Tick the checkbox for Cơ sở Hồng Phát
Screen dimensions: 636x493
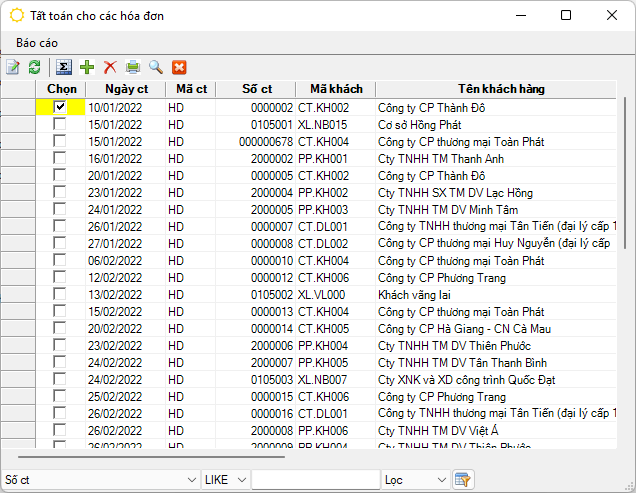coord(60,124)
